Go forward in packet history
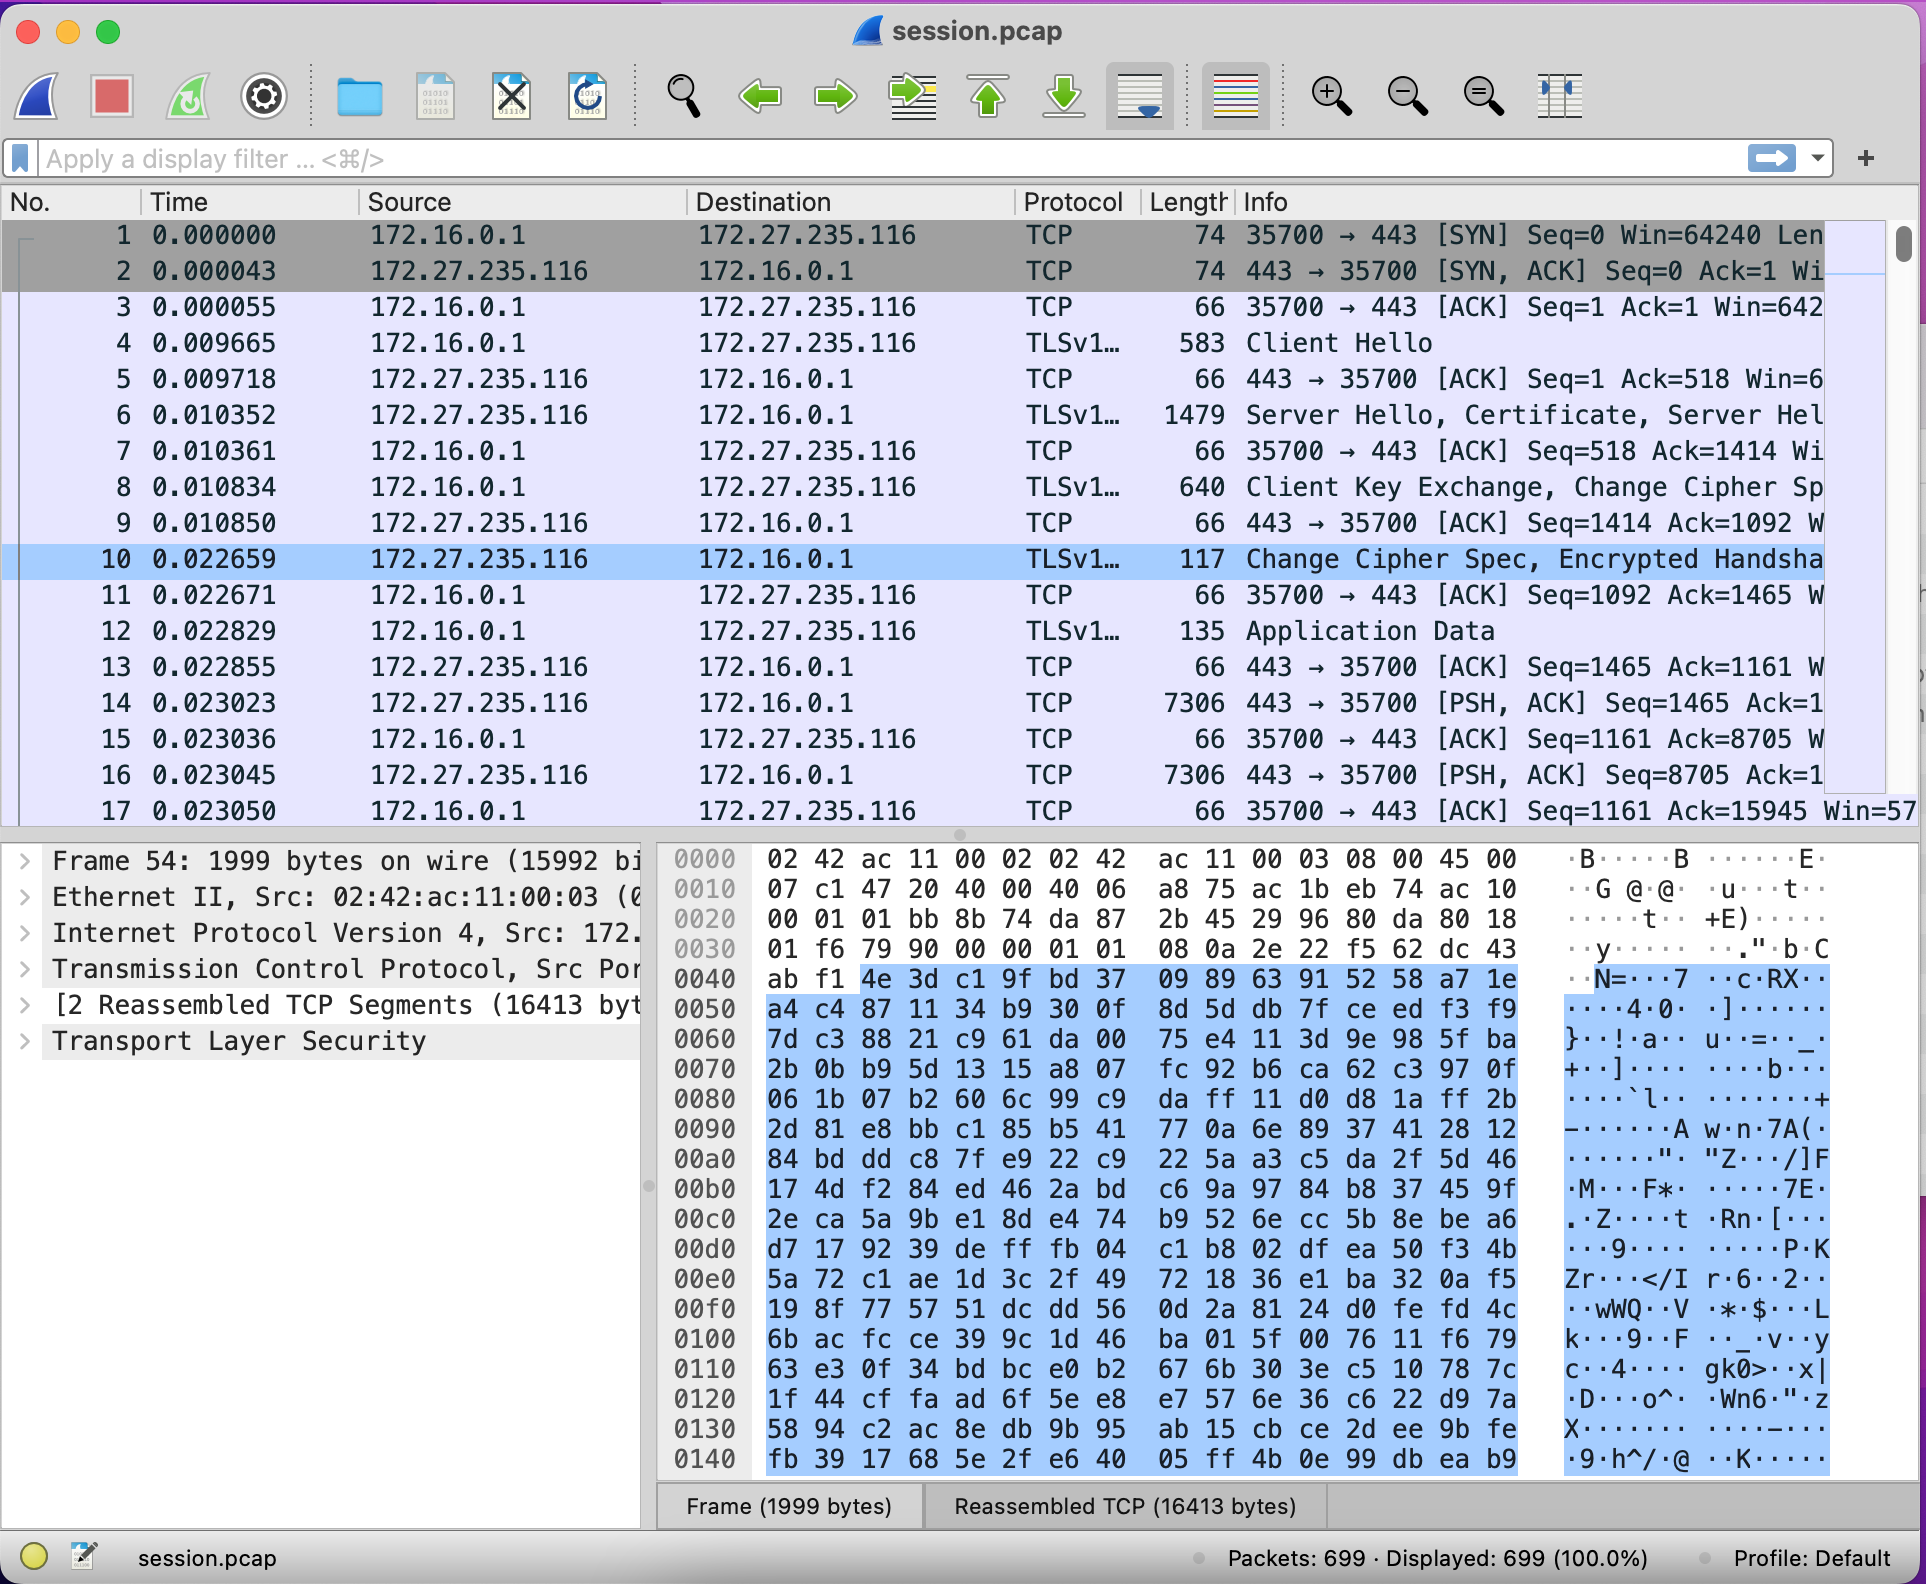 pos(836,97)
